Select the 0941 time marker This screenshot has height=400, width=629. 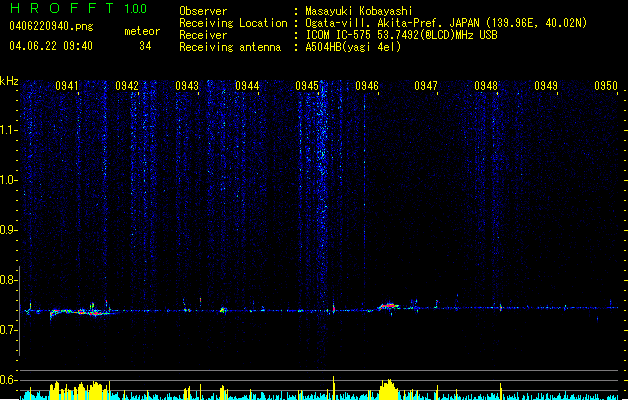click(67, 86)
